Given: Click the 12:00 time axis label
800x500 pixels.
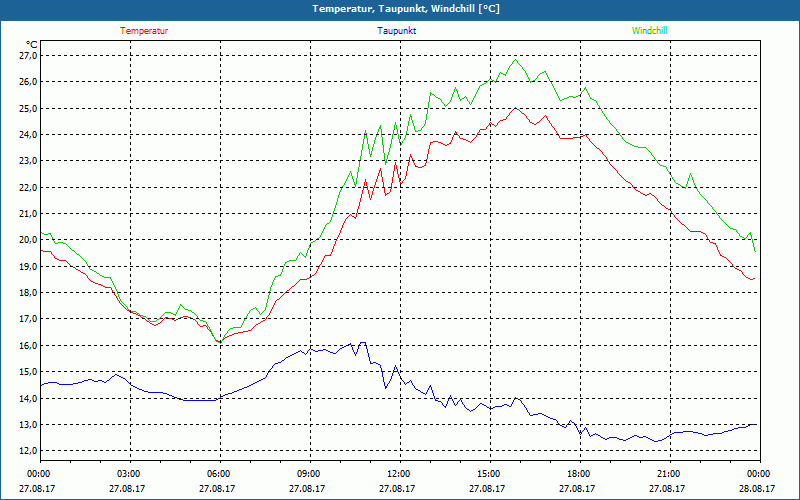Looking at the screenshot, I should pyautogui.click(x=397, y=474).
